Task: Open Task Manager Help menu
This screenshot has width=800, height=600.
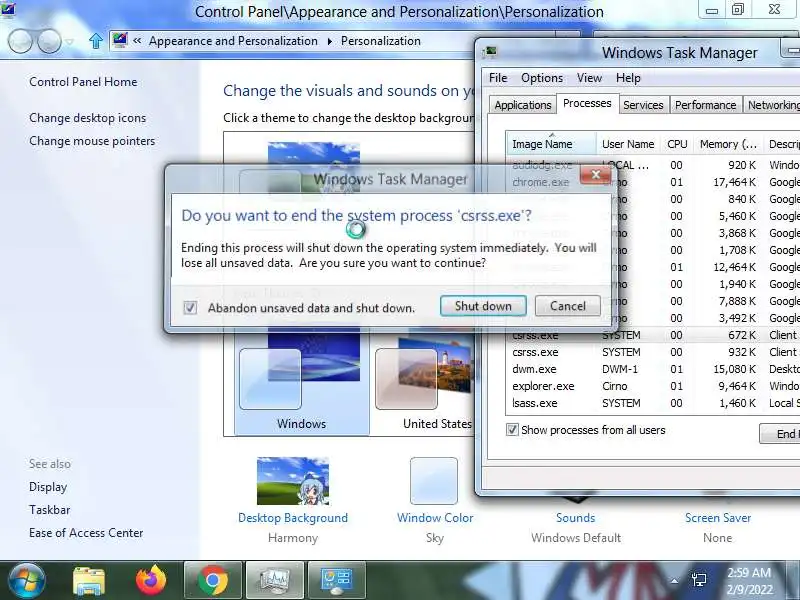Action: [x=628, y=78]
